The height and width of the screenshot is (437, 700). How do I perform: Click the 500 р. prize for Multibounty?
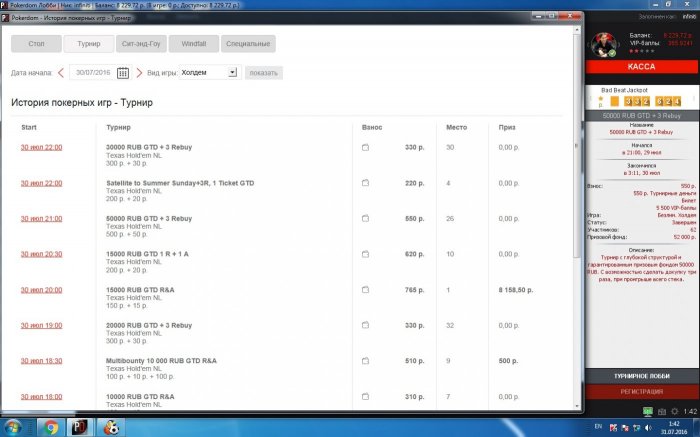tap(508, 361)
